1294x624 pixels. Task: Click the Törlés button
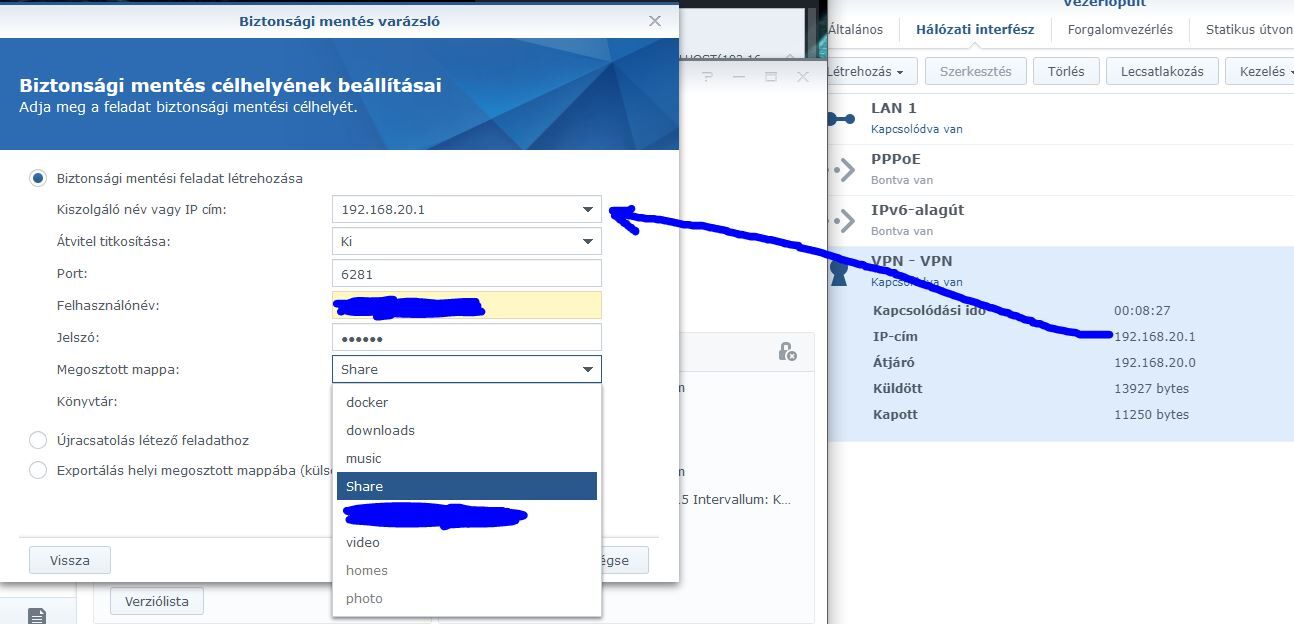pyautogui.click(x=1066, y=71)
